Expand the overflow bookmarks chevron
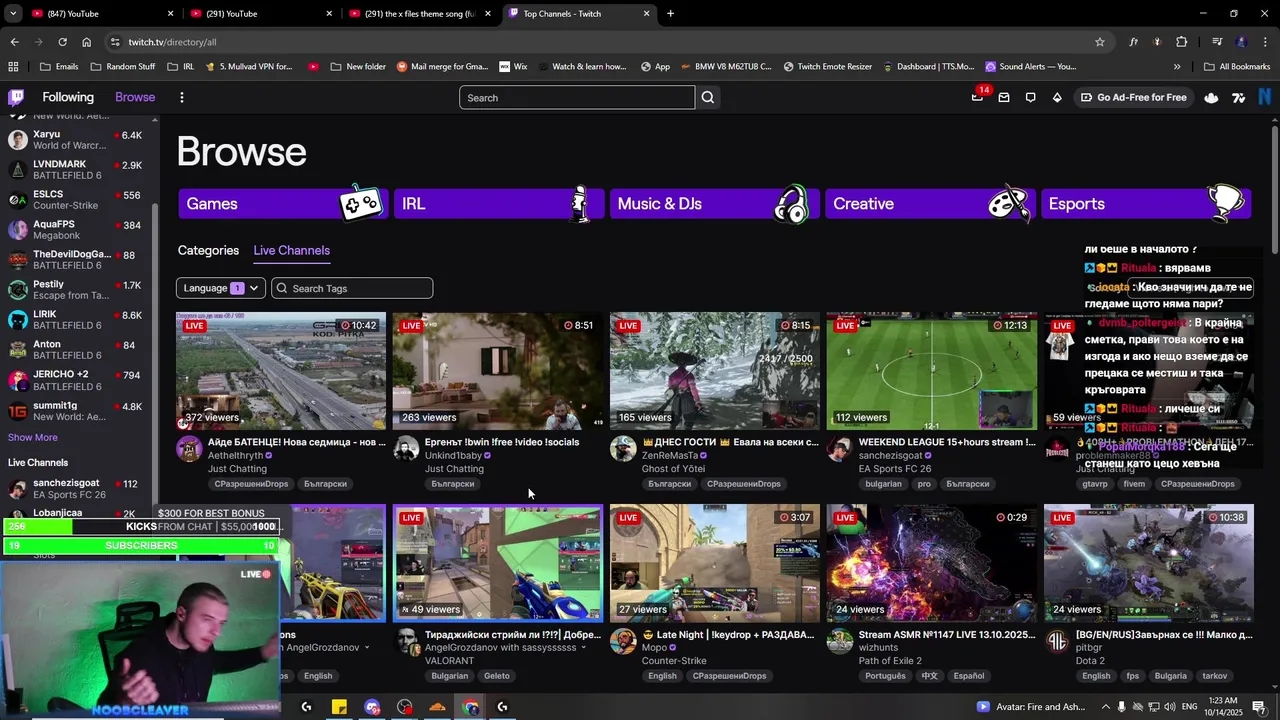This screenshot has width=1280, height=720. pos(1177,67)
